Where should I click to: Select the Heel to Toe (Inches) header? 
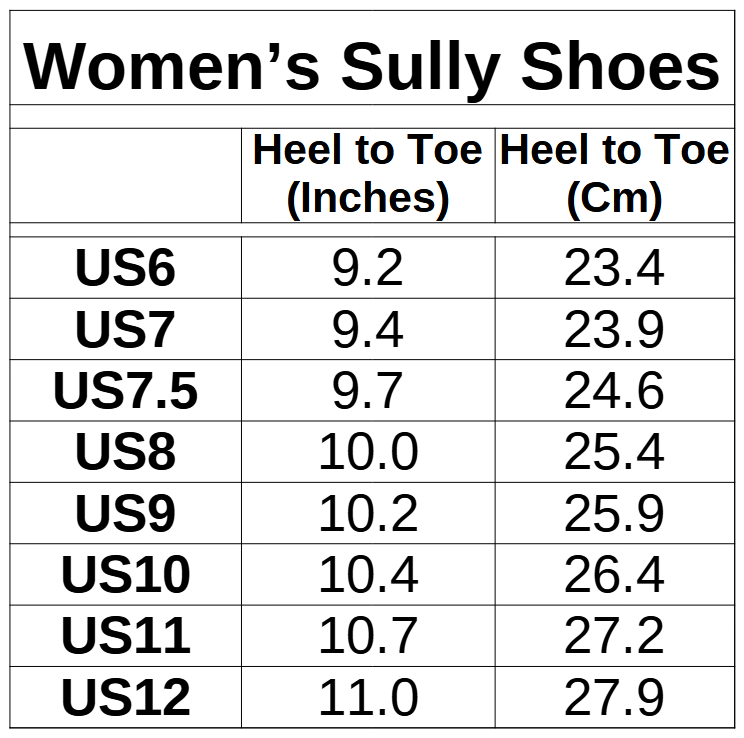tap(367, 175)
